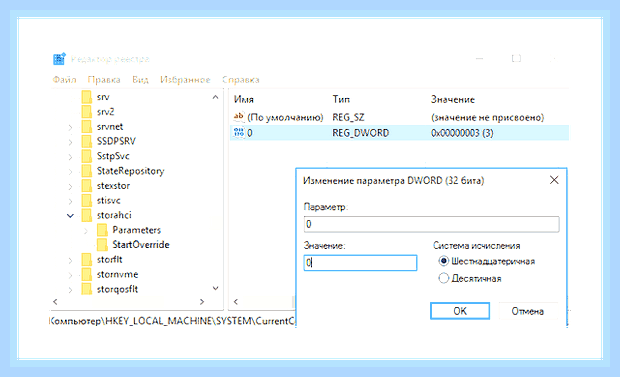Click tree scrollbar down arrow
This screenshot has height=377, width=620.
pos(215,288)
